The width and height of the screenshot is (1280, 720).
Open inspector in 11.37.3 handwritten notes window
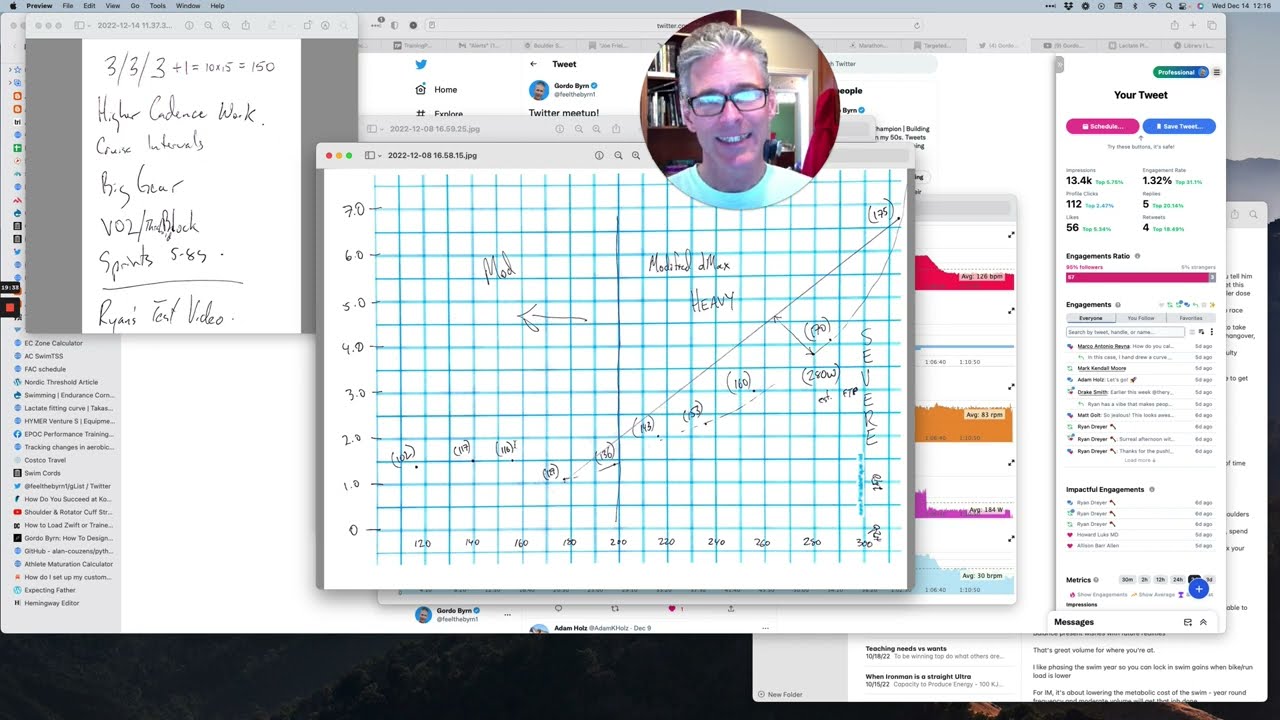(189, 25)
